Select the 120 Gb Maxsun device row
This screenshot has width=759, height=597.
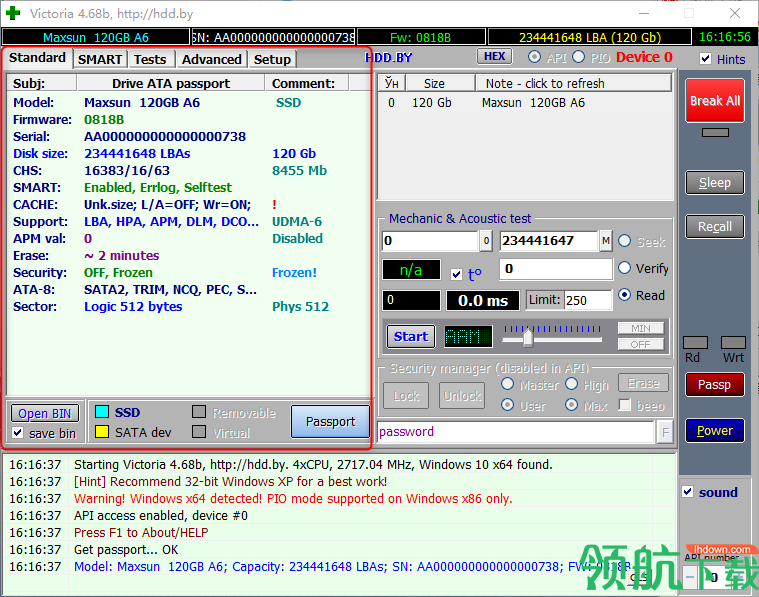[525, 103]
